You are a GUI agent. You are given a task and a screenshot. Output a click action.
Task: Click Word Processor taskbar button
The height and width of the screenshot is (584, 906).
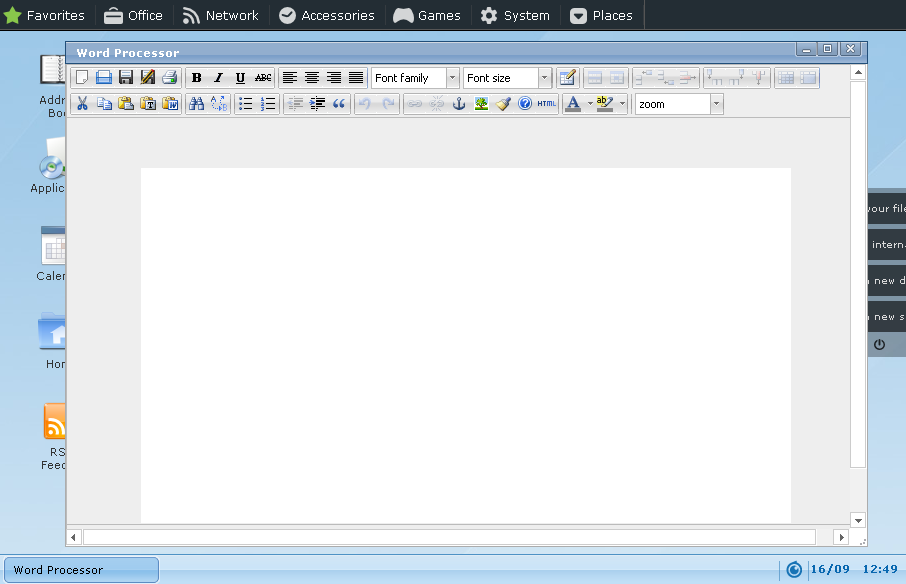pos(80,570)
